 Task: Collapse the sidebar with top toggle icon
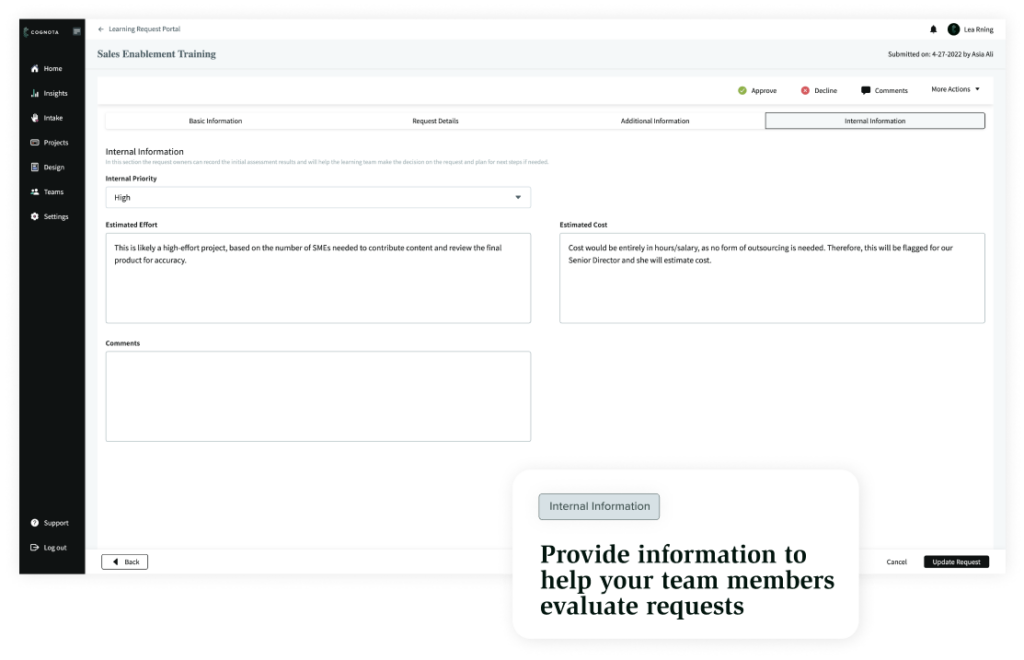[x=77, y=31]
